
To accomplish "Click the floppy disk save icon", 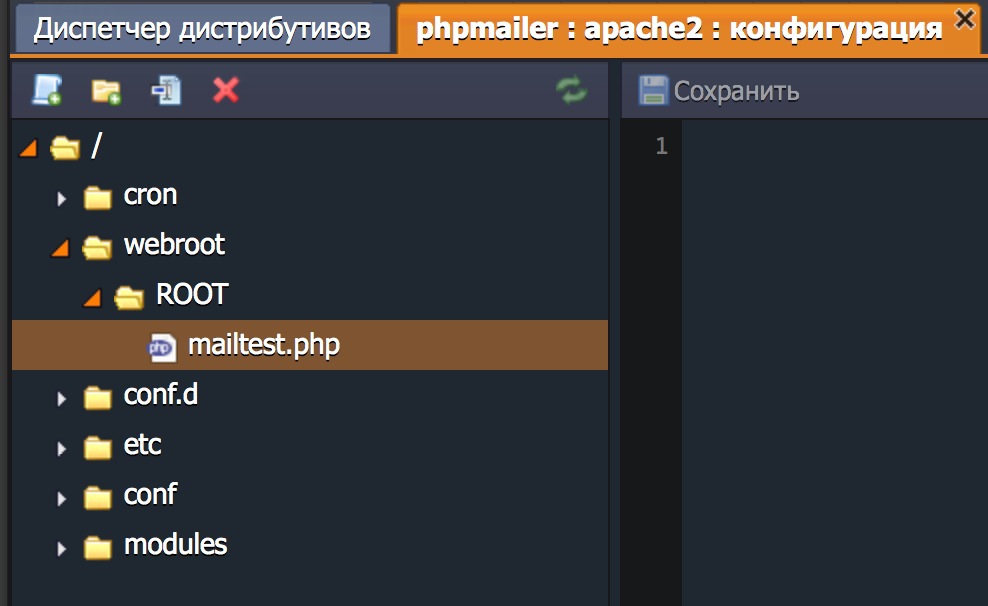I will pyautogui.click(x=653, y=91).
